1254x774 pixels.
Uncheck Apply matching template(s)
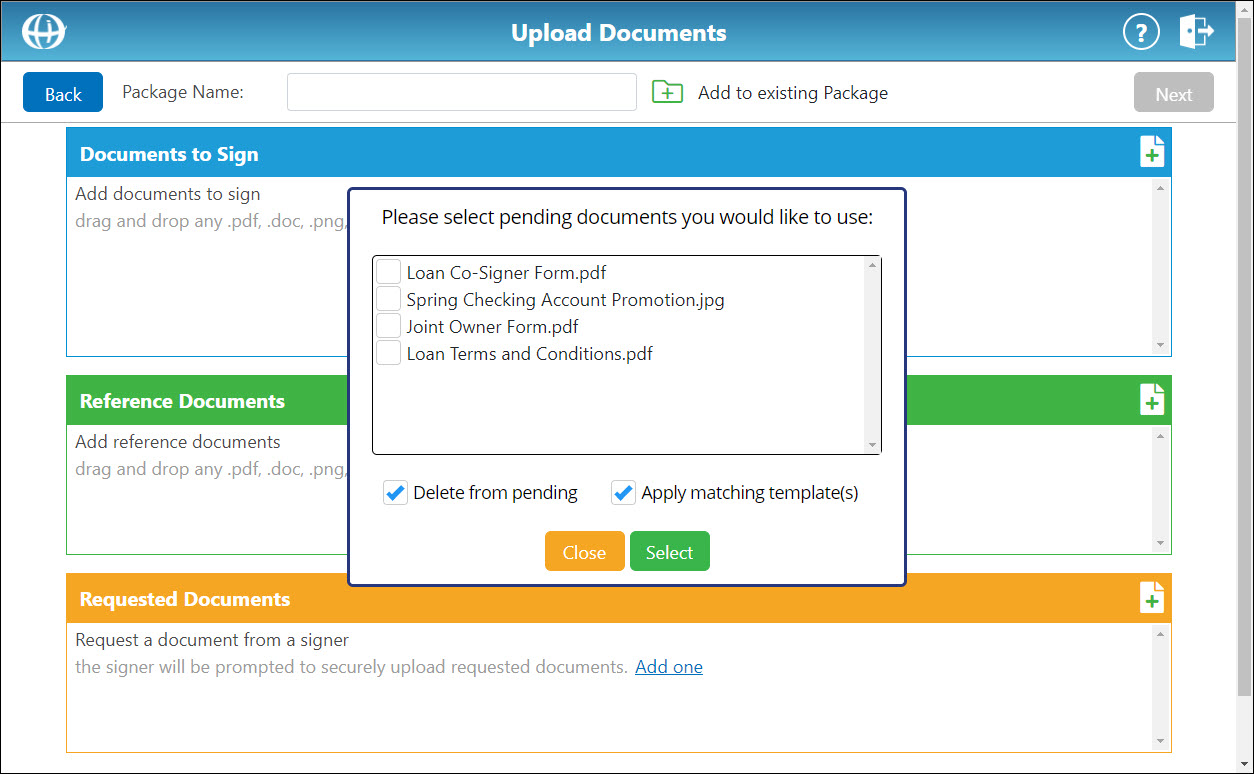pyautogui.click(x=623, y=492)
